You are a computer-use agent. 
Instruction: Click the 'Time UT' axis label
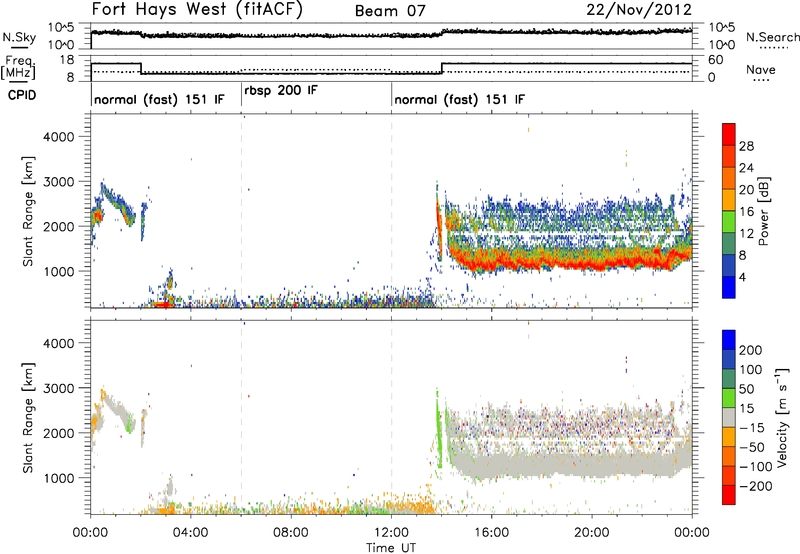(391, 548)
